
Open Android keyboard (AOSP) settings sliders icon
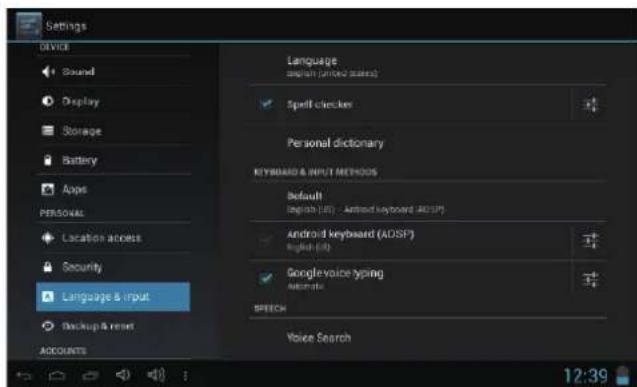click(590, 240)
